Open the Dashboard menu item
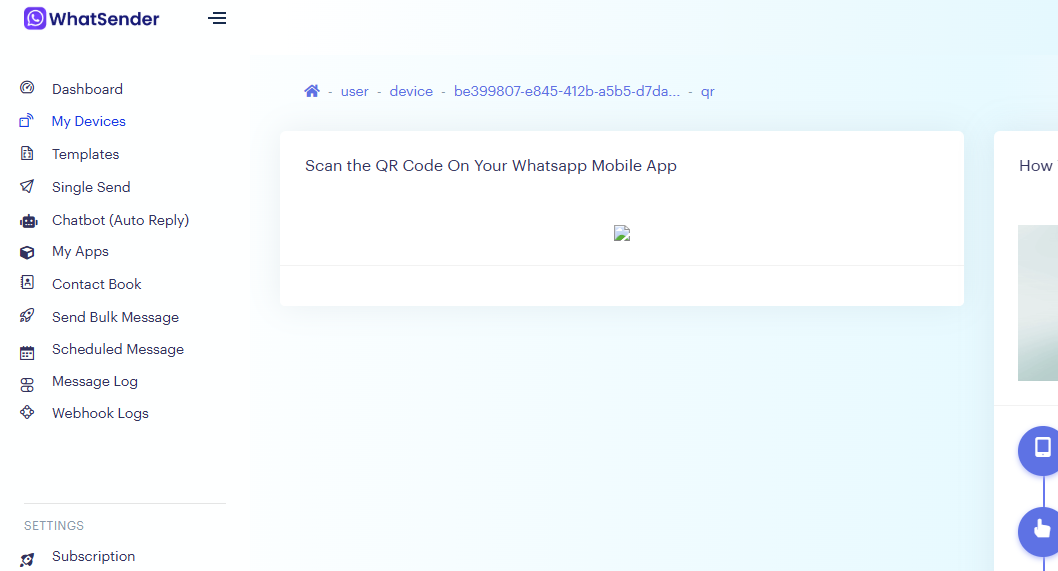The image size is (1058, 571). click(87, 89)
